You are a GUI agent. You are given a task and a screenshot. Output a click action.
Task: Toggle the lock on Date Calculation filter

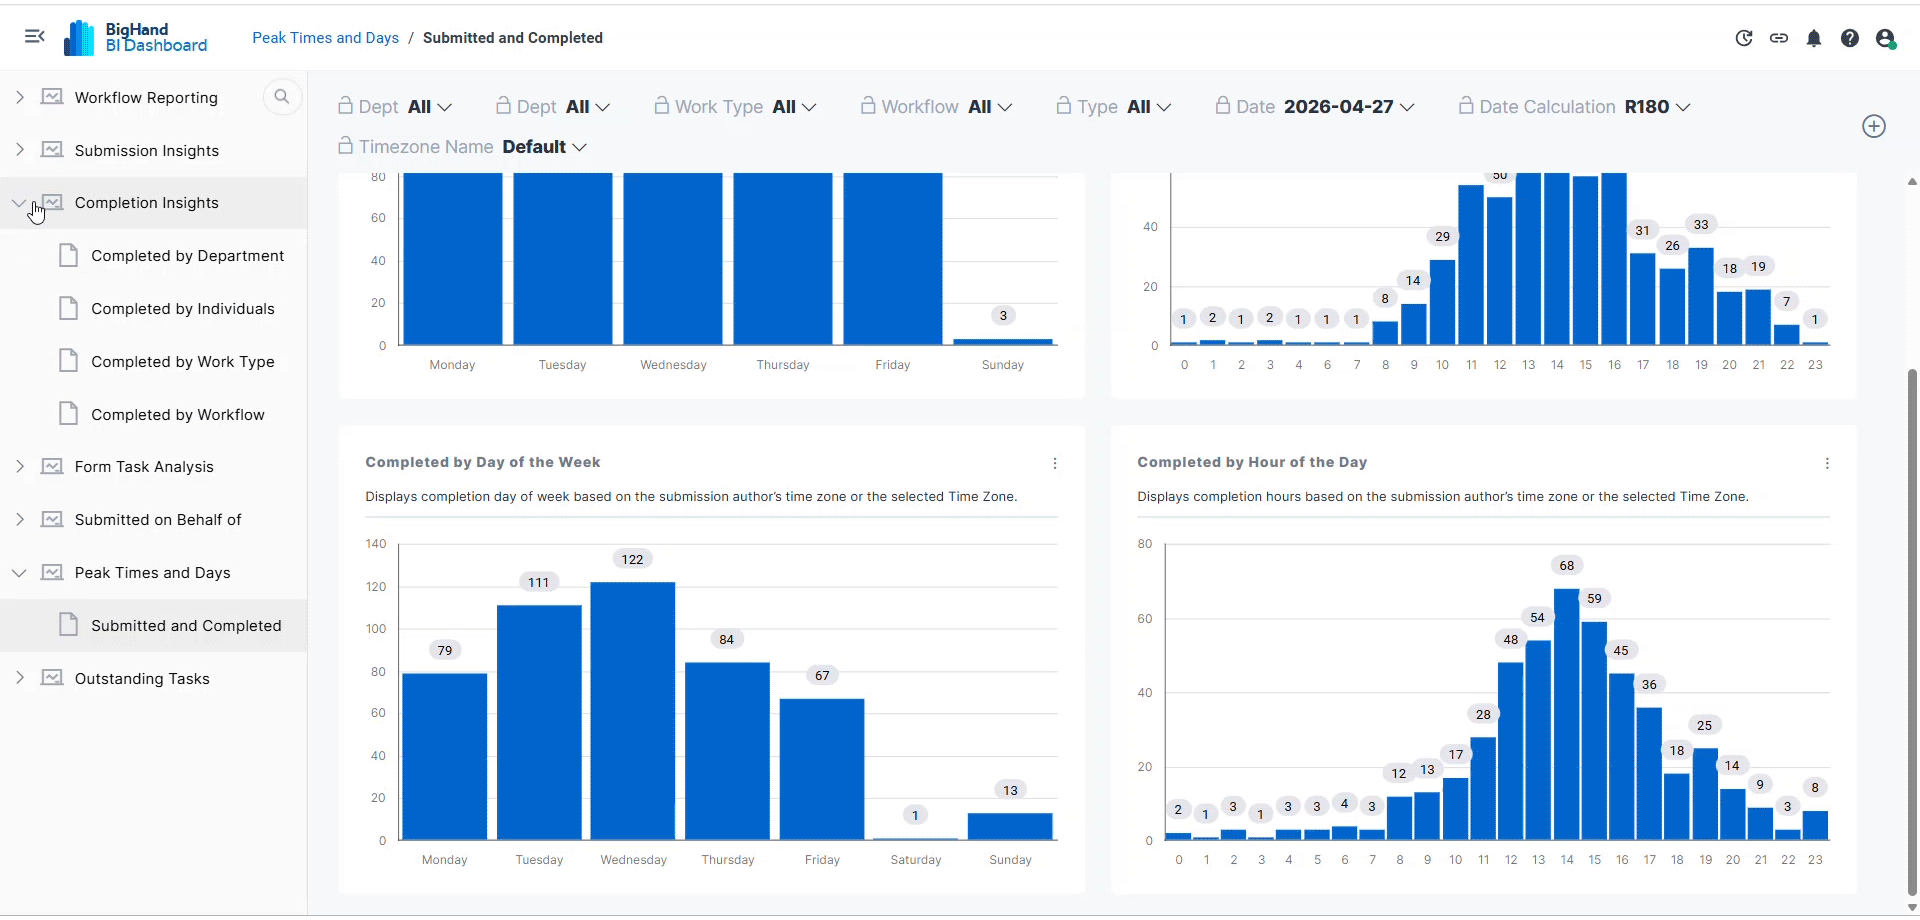[1466, 105]
